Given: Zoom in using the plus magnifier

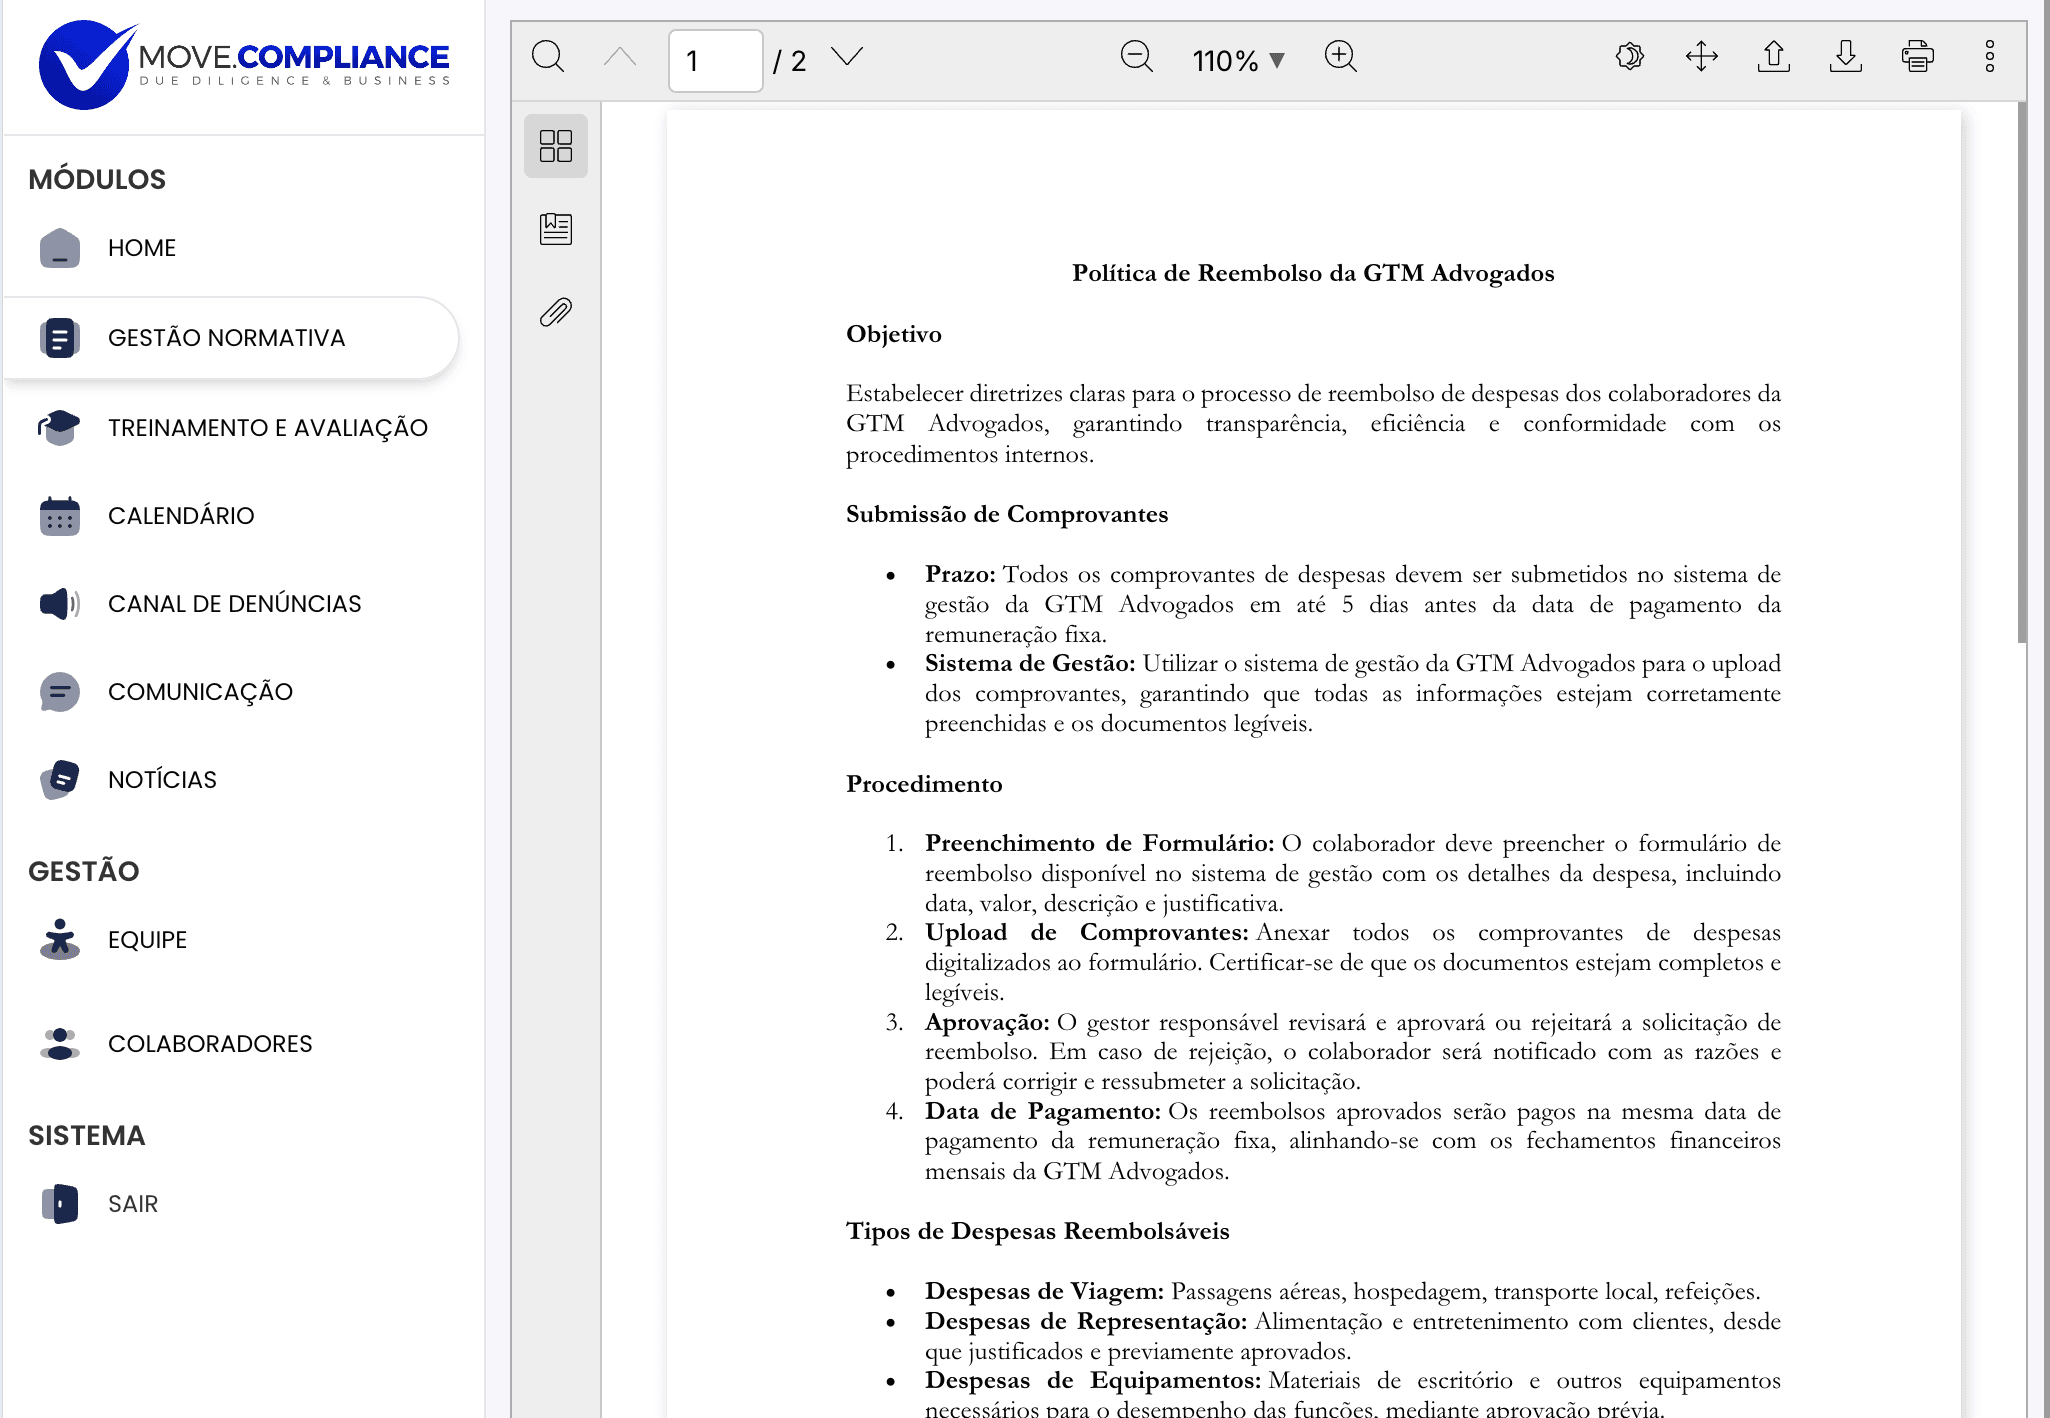Looking at the screenshot, I should click(1340, 57).
